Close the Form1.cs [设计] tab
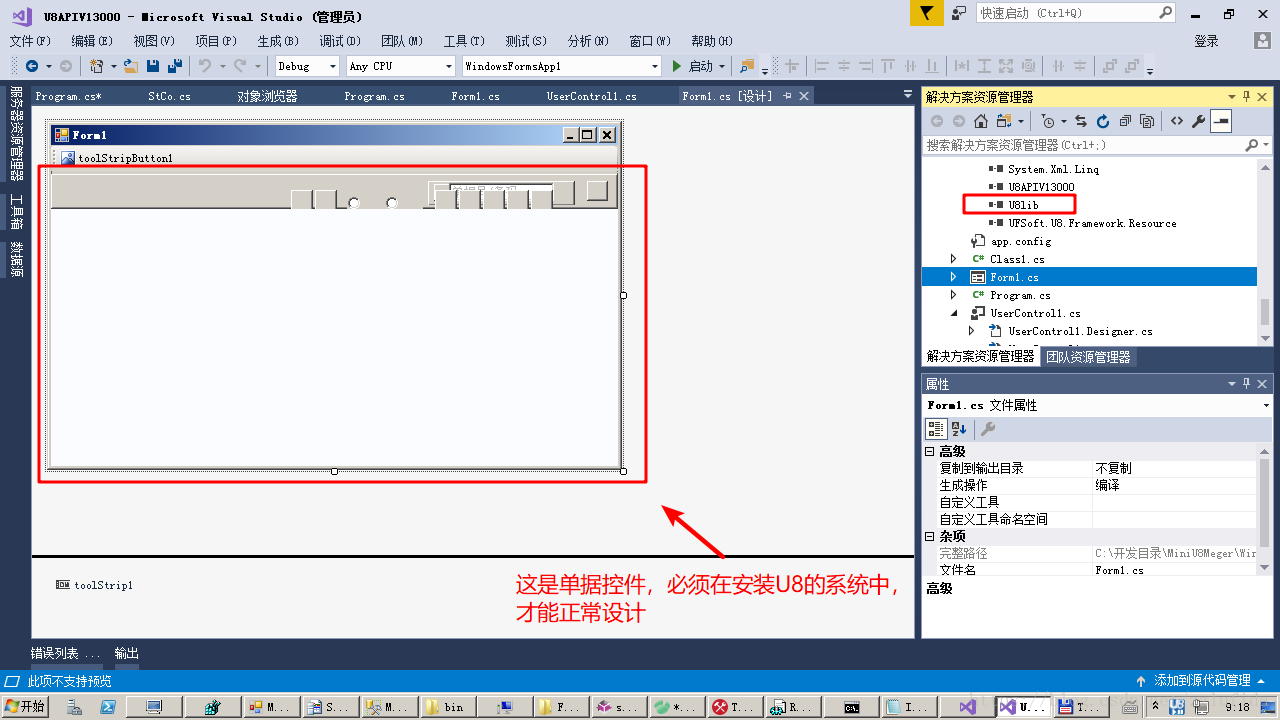1280x720 pixels. pyautogui.click(x=803, y=96)
